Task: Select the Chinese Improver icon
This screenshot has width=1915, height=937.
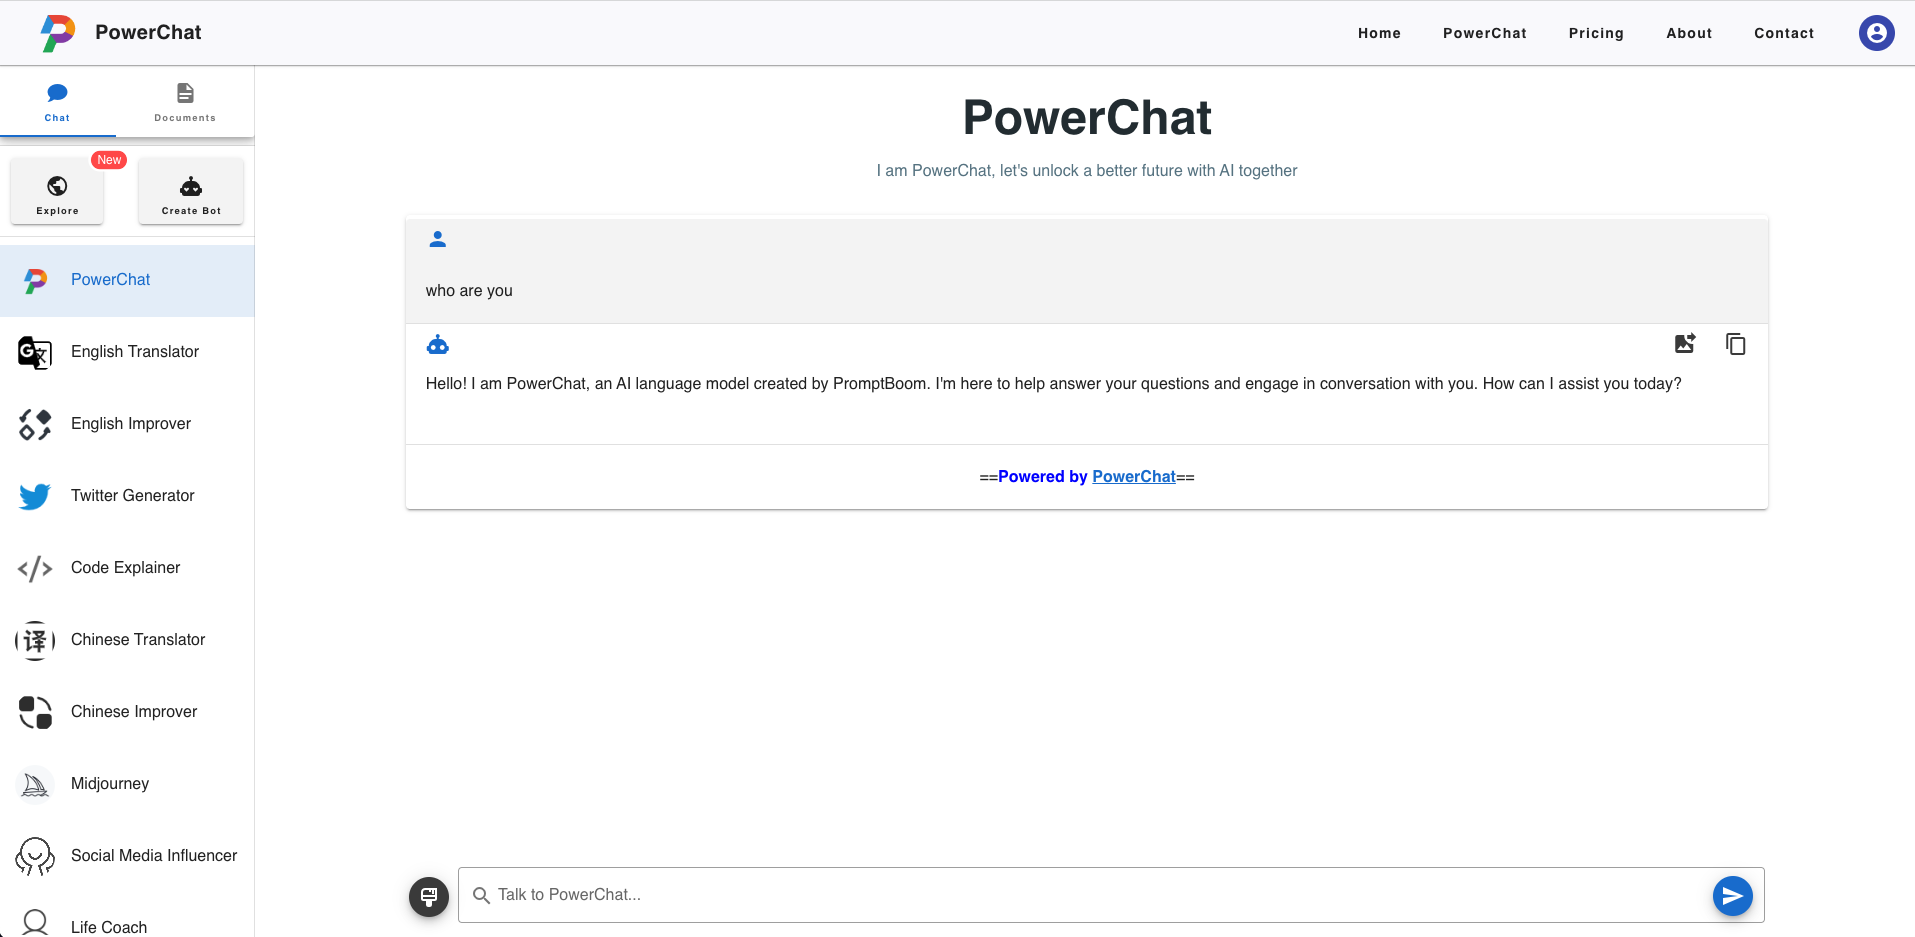Action: (x=35, y=712)
